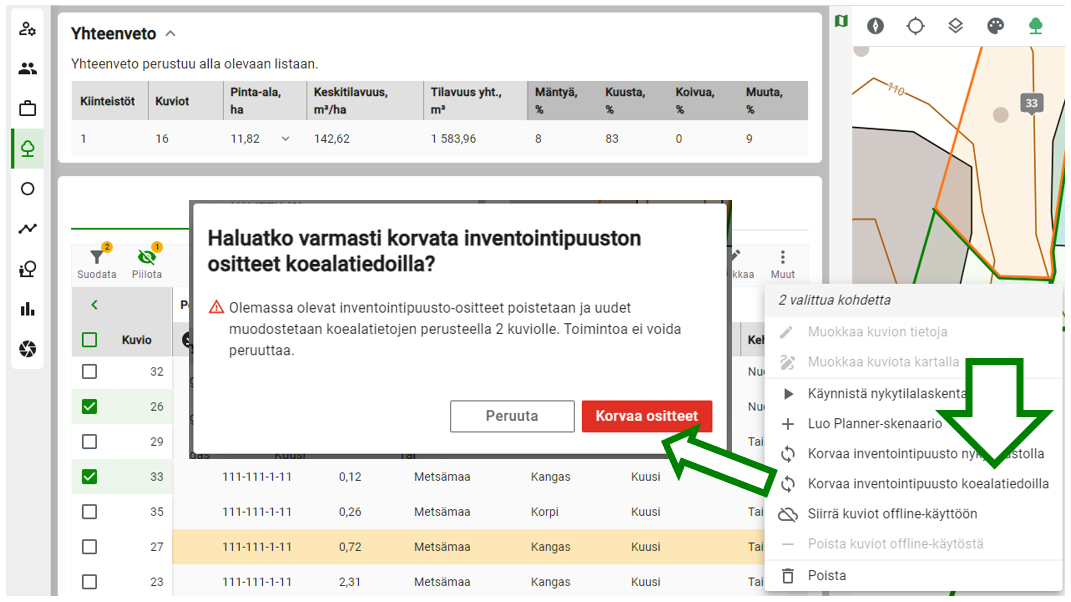Open the trend line sidebar icon
This screenshot has height=602, width=1071.
[27, 229]
